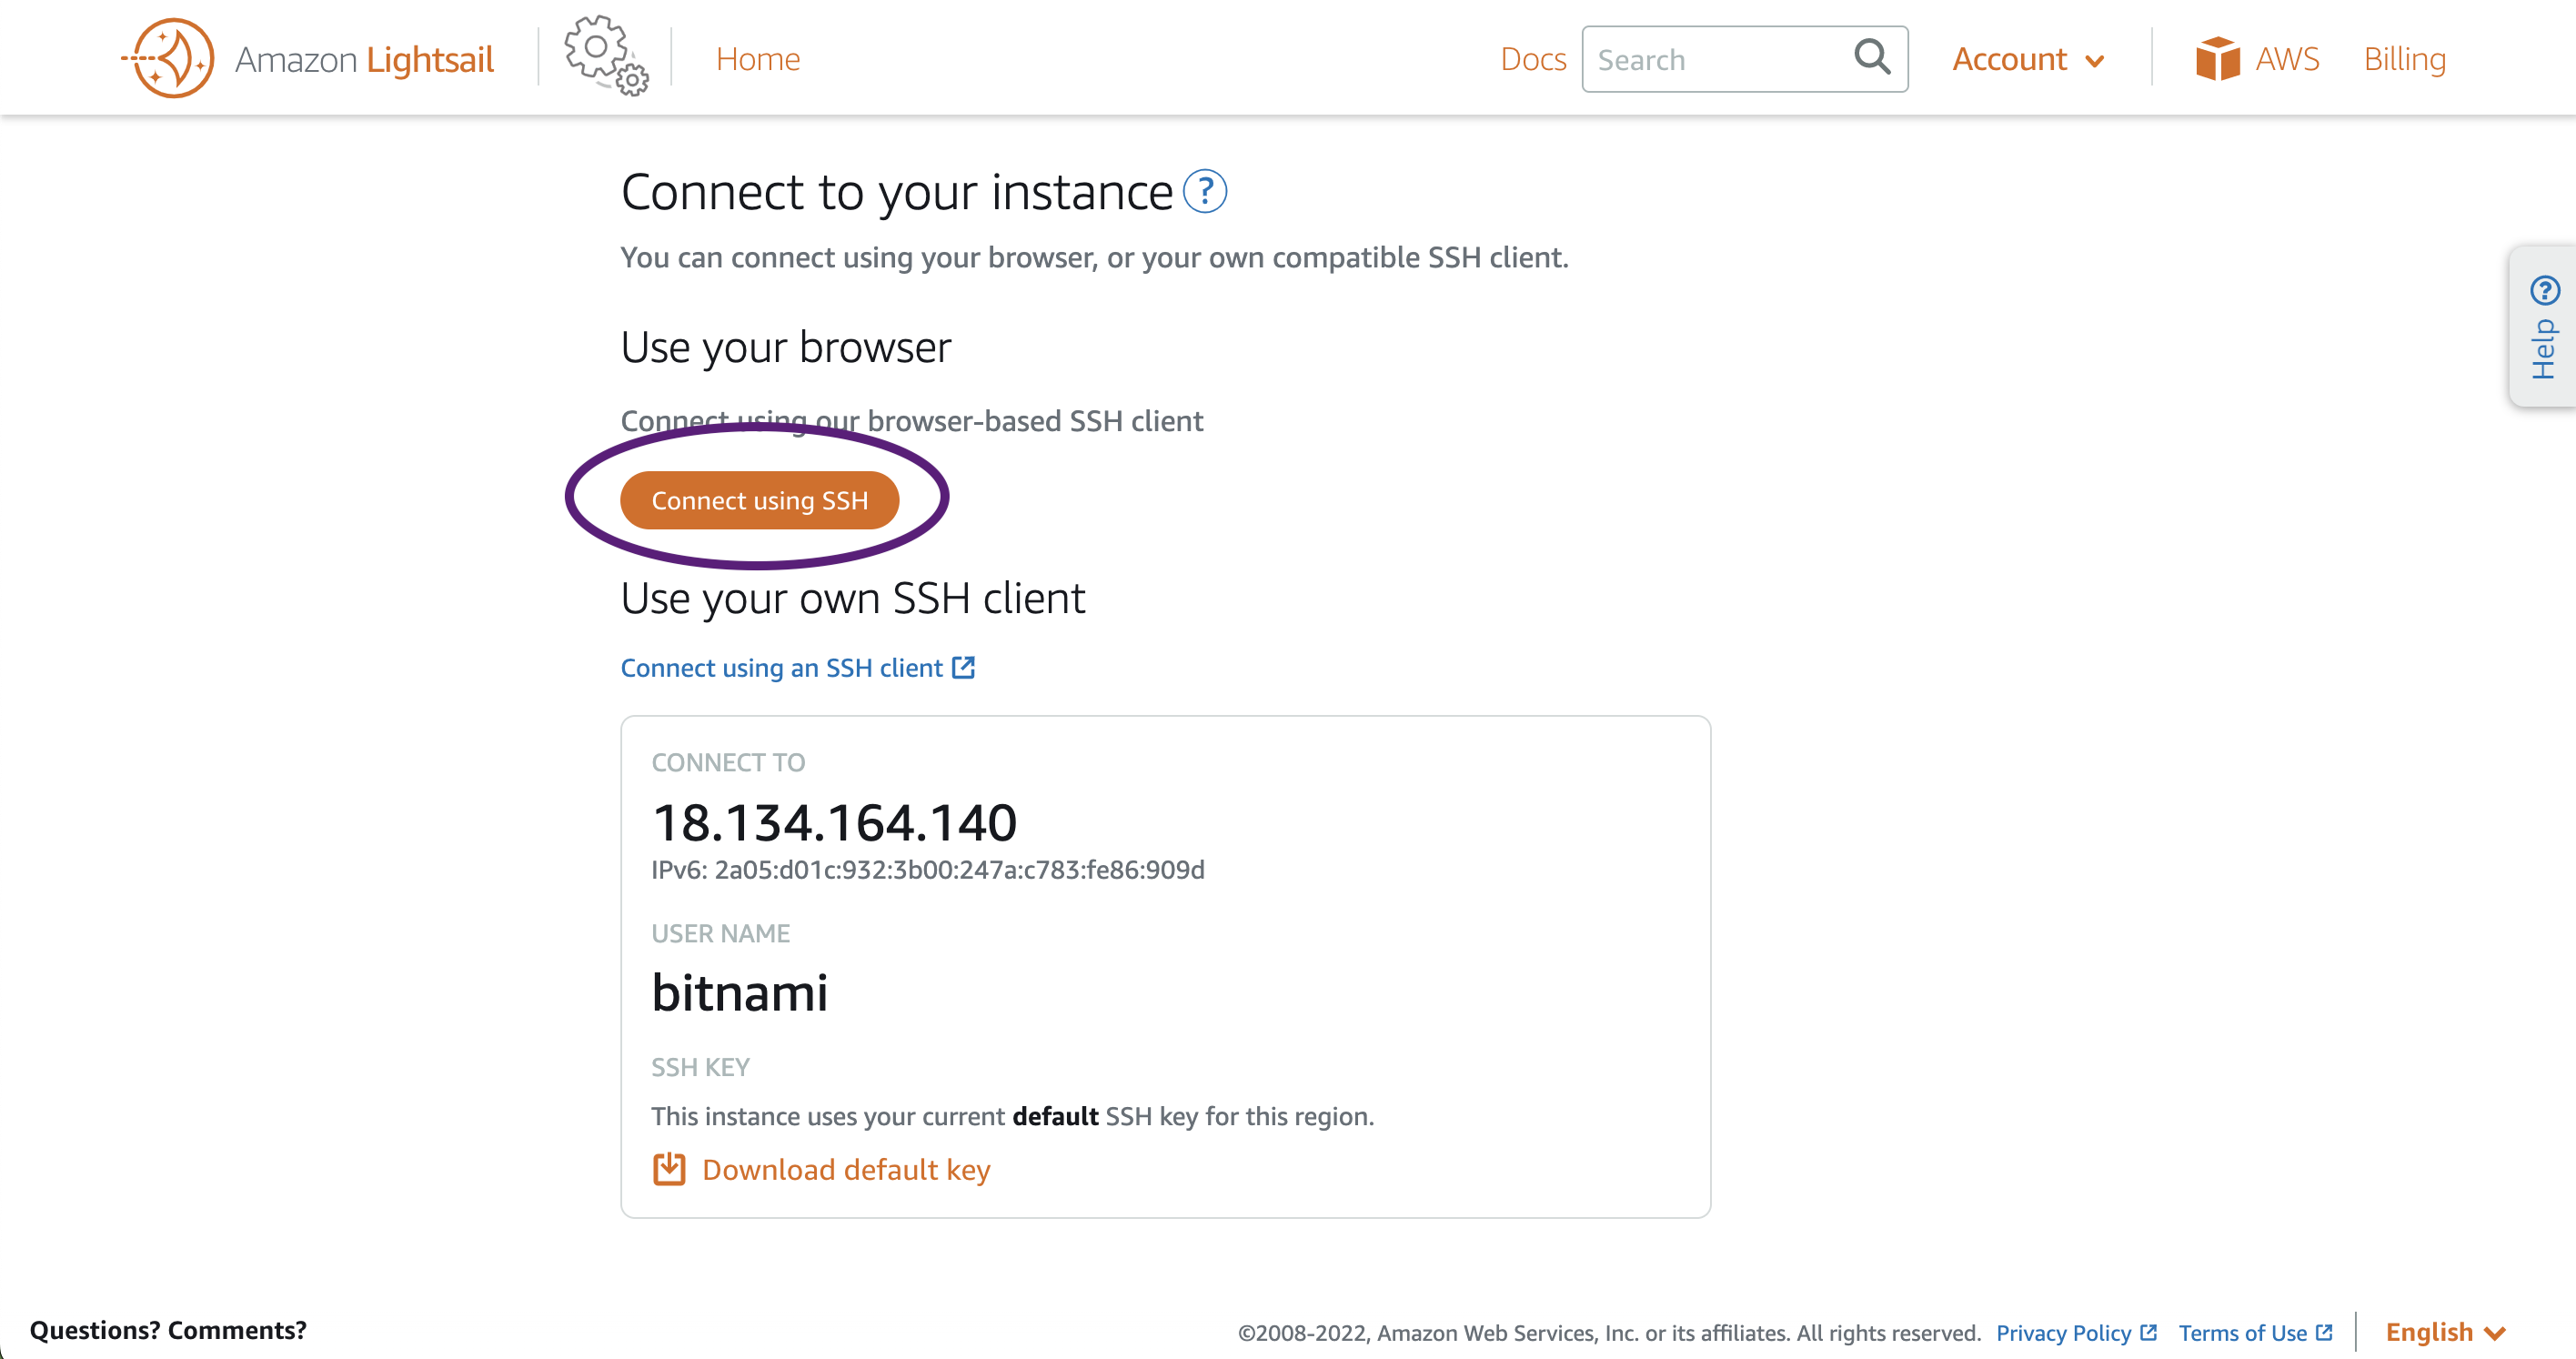Click the help question mark beside heading
The height and width of the screenshot is (1359, 2576).
point(1205,191)
